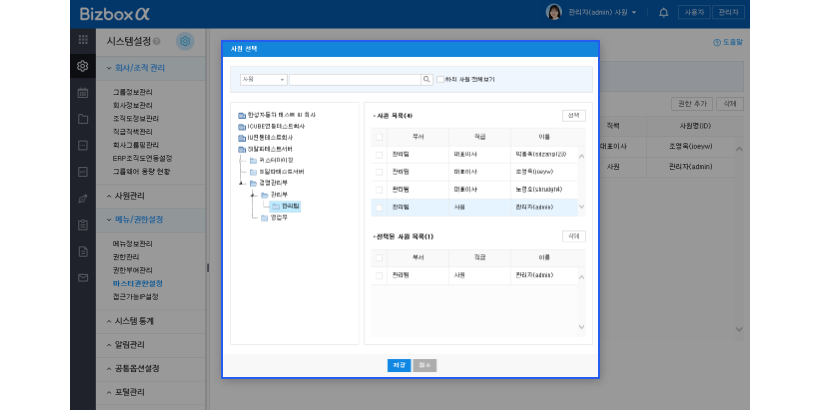Open the 관리자(admin) 사원 account dropdown
This screenshot has width=820, height=413.
click(602, 12)
